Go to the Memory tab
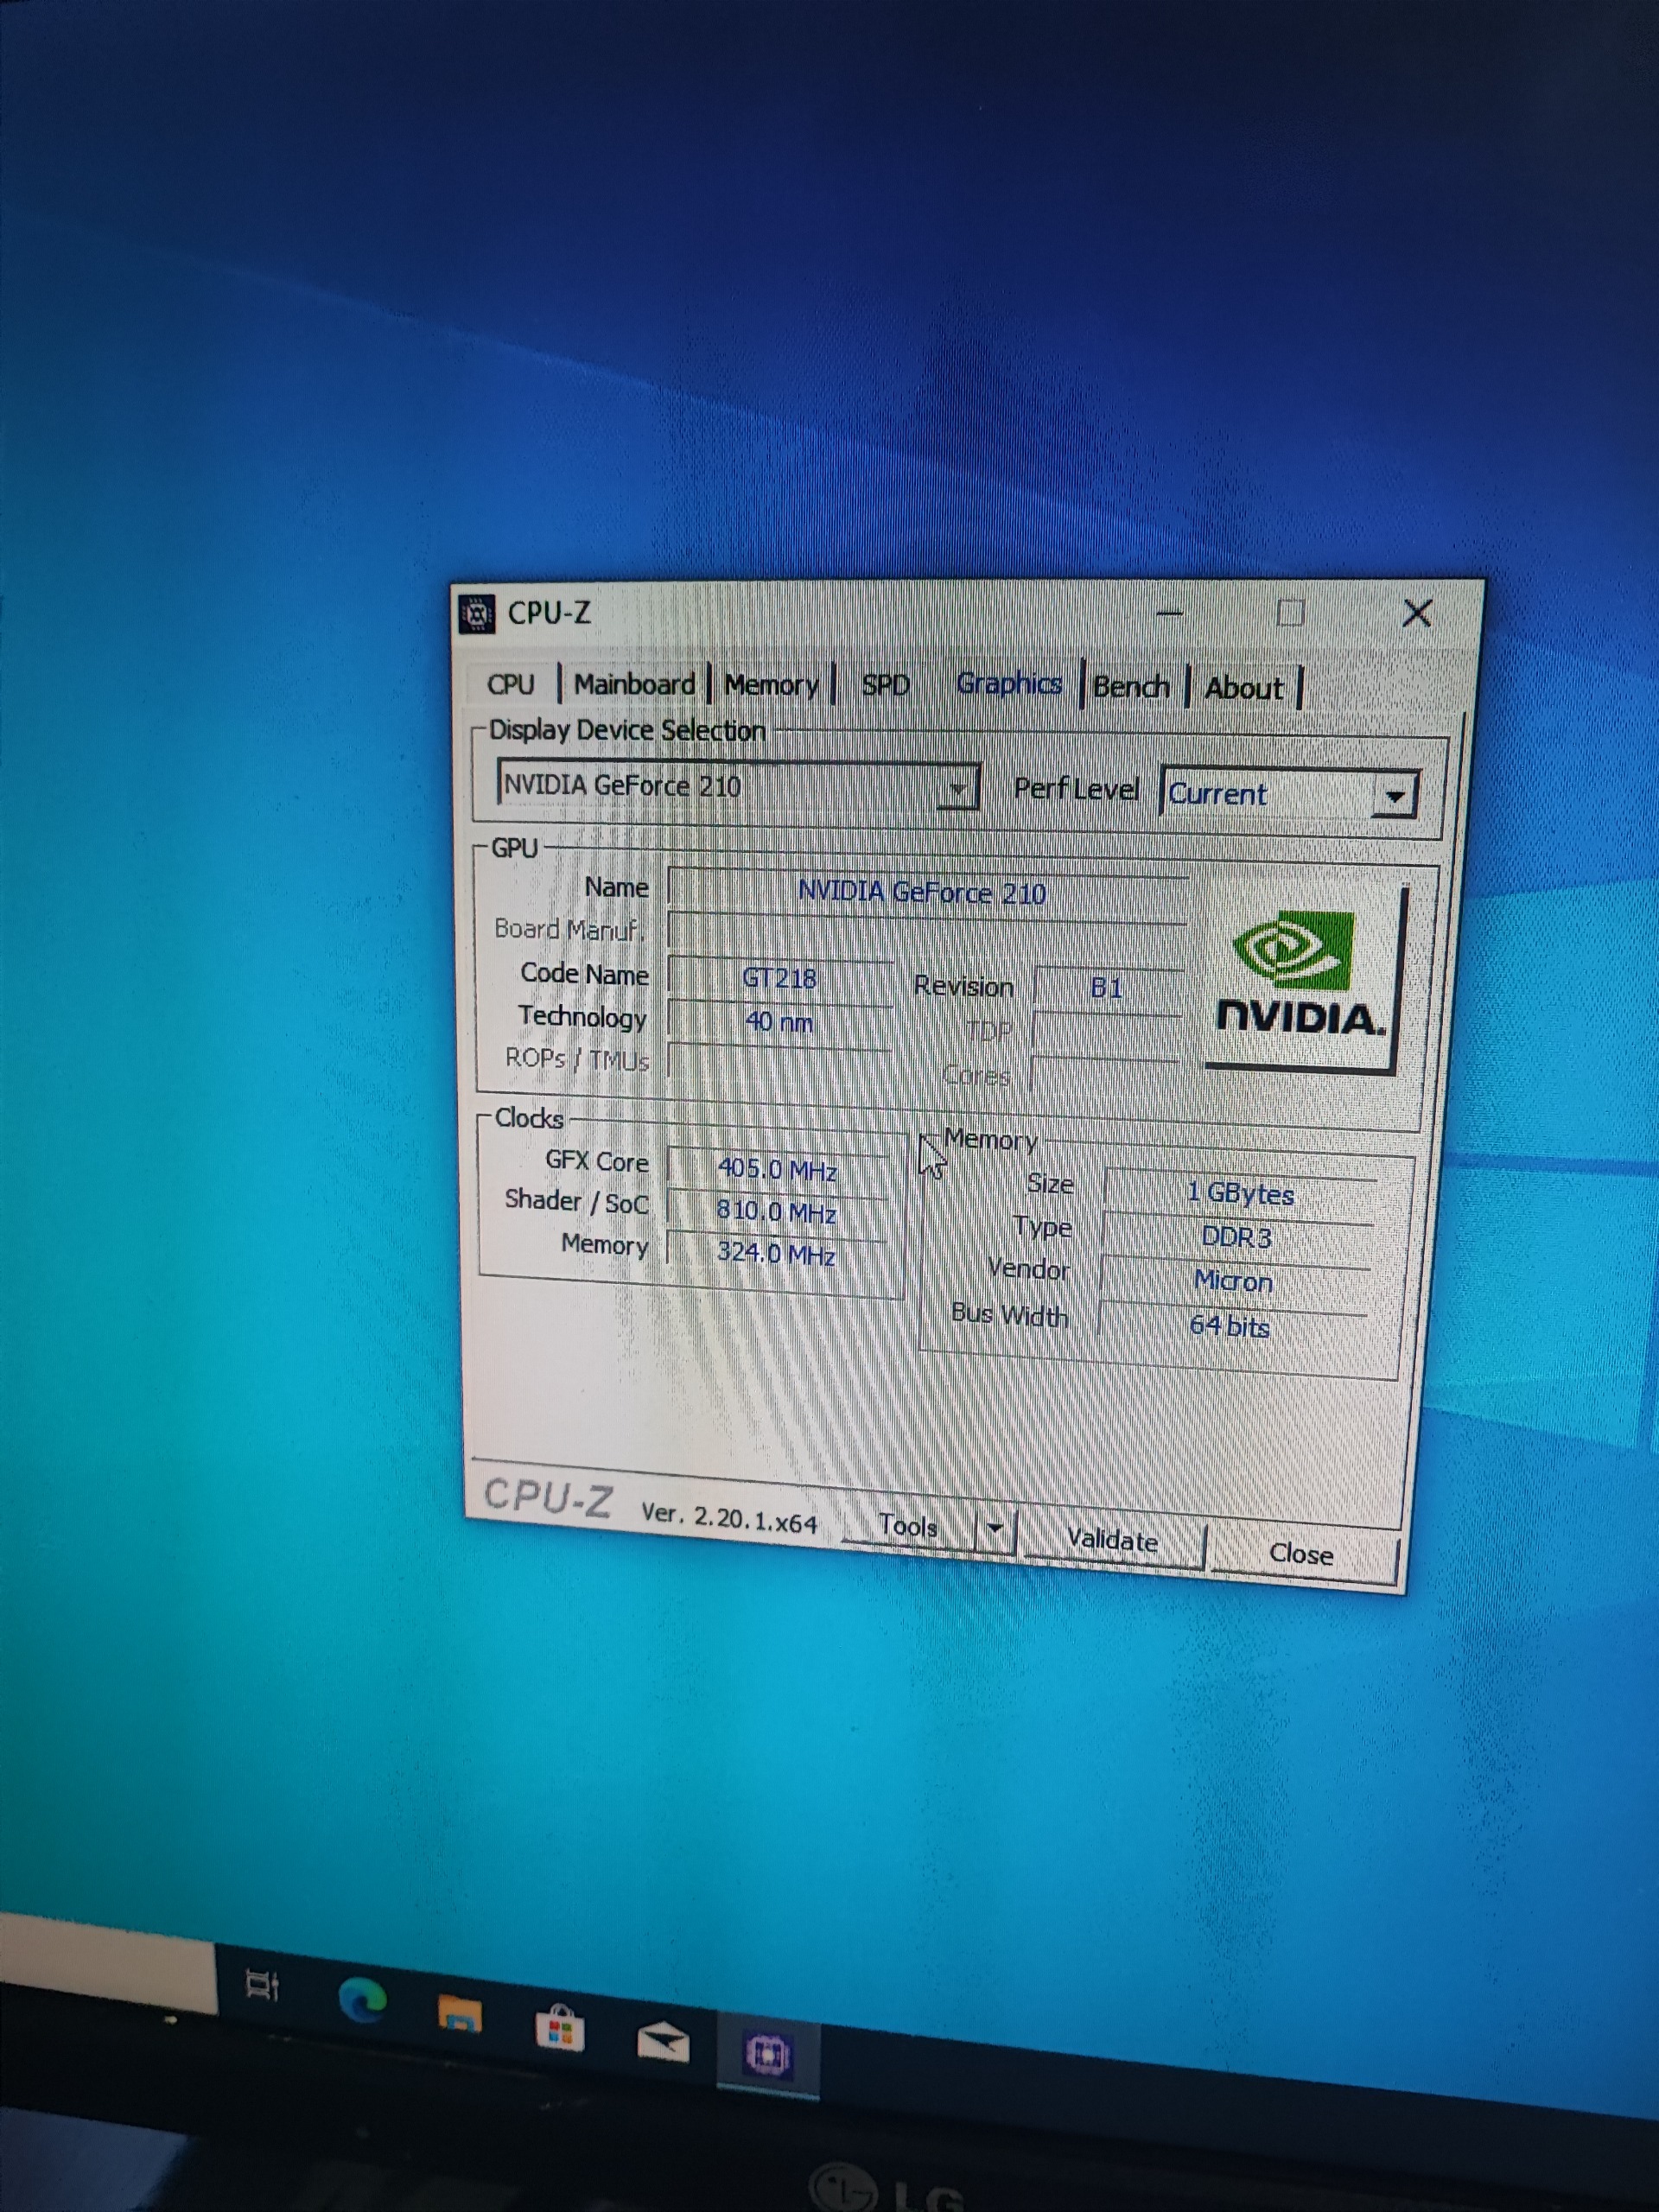The width and height of the screenshot is (1659, 2212). point(771,685)
